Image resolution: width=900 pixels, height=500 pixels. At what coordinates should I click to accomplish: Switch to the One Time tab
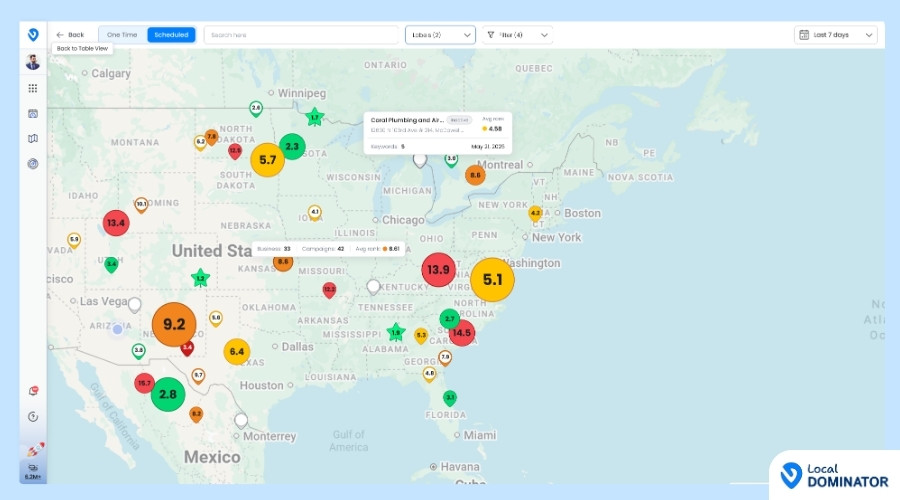point(122,35)
